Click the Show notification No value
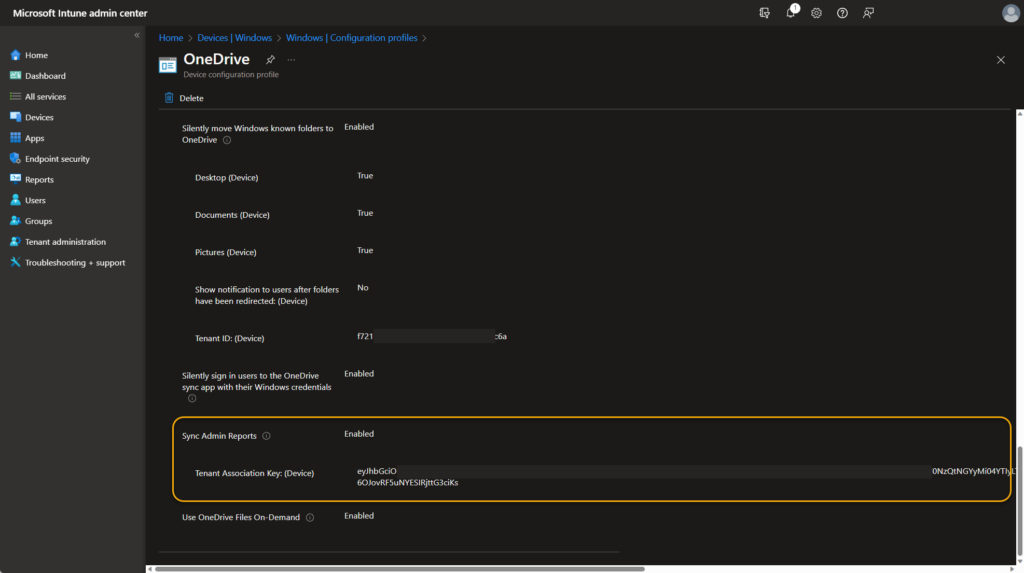This screenshot has width=1024, height=573. [x=362, y=287]
